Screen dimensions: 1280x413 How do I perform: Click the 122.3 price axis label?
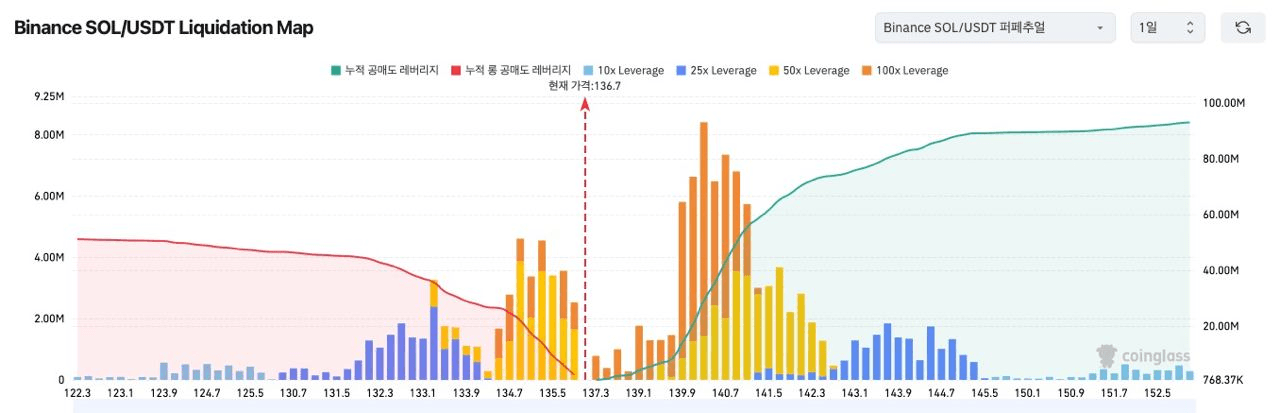coord(77,394)
